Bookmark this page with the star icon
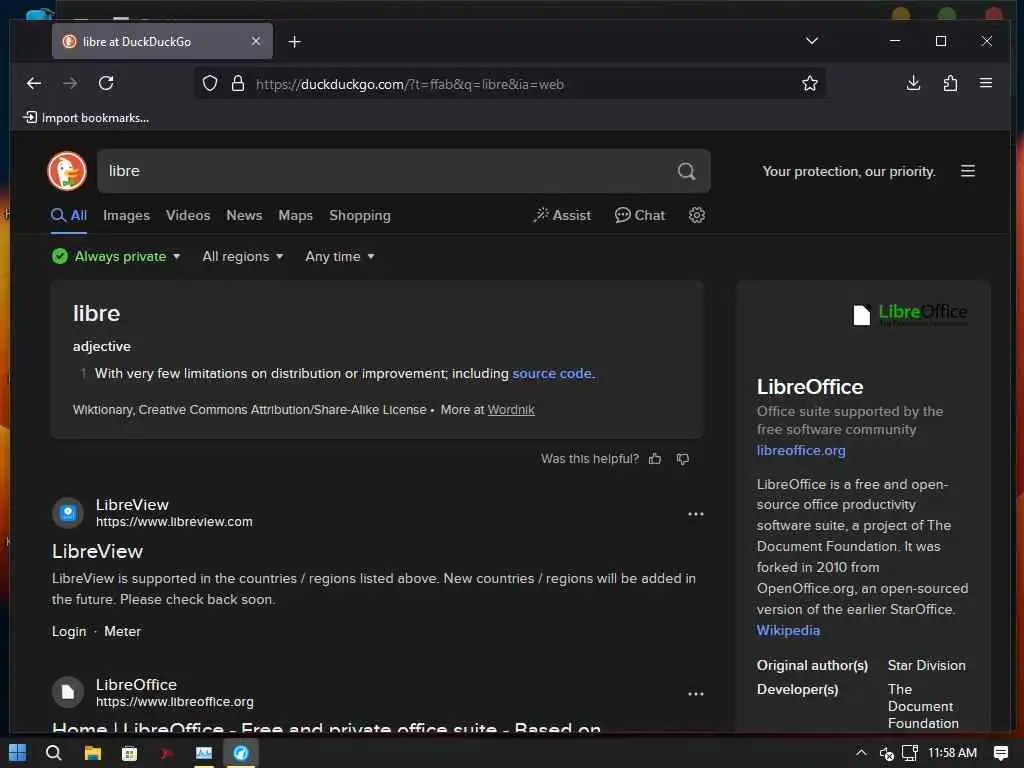 tap(810, 84)
